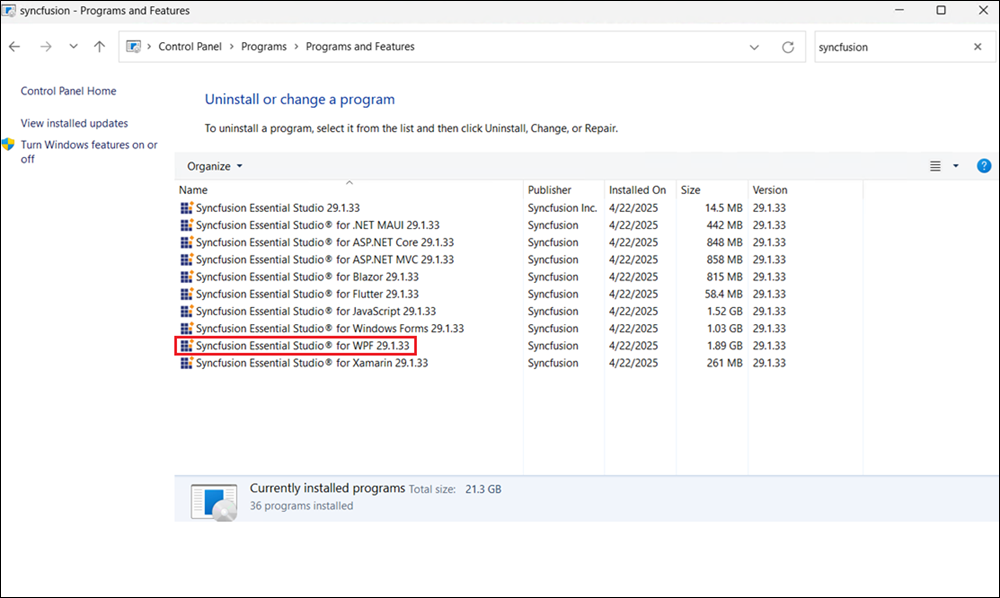
Task: Click the Total size 21.3 GB value
Action: click(x=483, y=489)
